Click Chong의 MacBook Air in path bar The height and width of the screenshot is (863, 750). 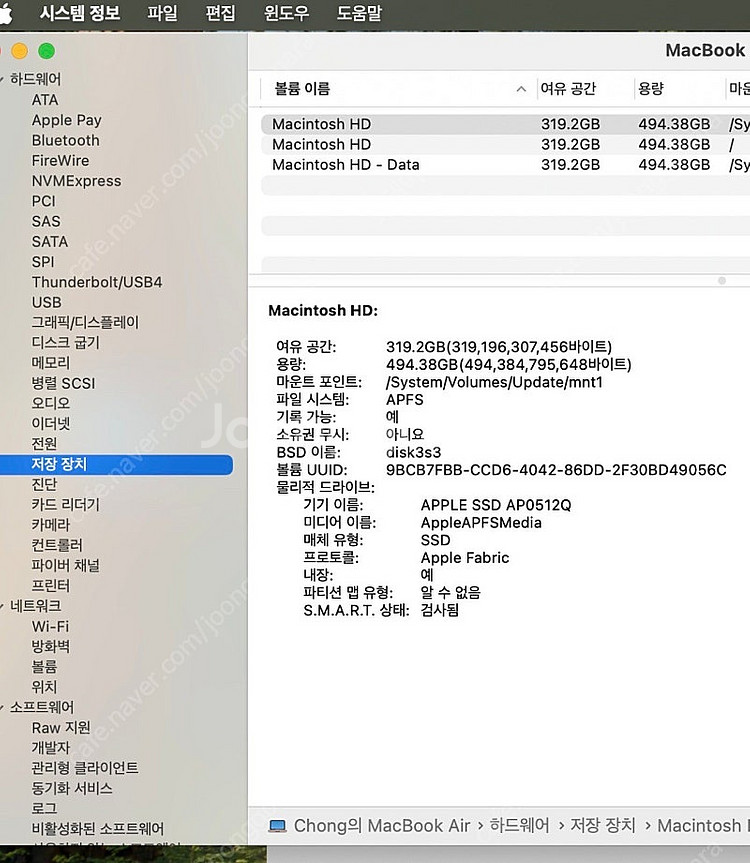click(x=382, y=826)
